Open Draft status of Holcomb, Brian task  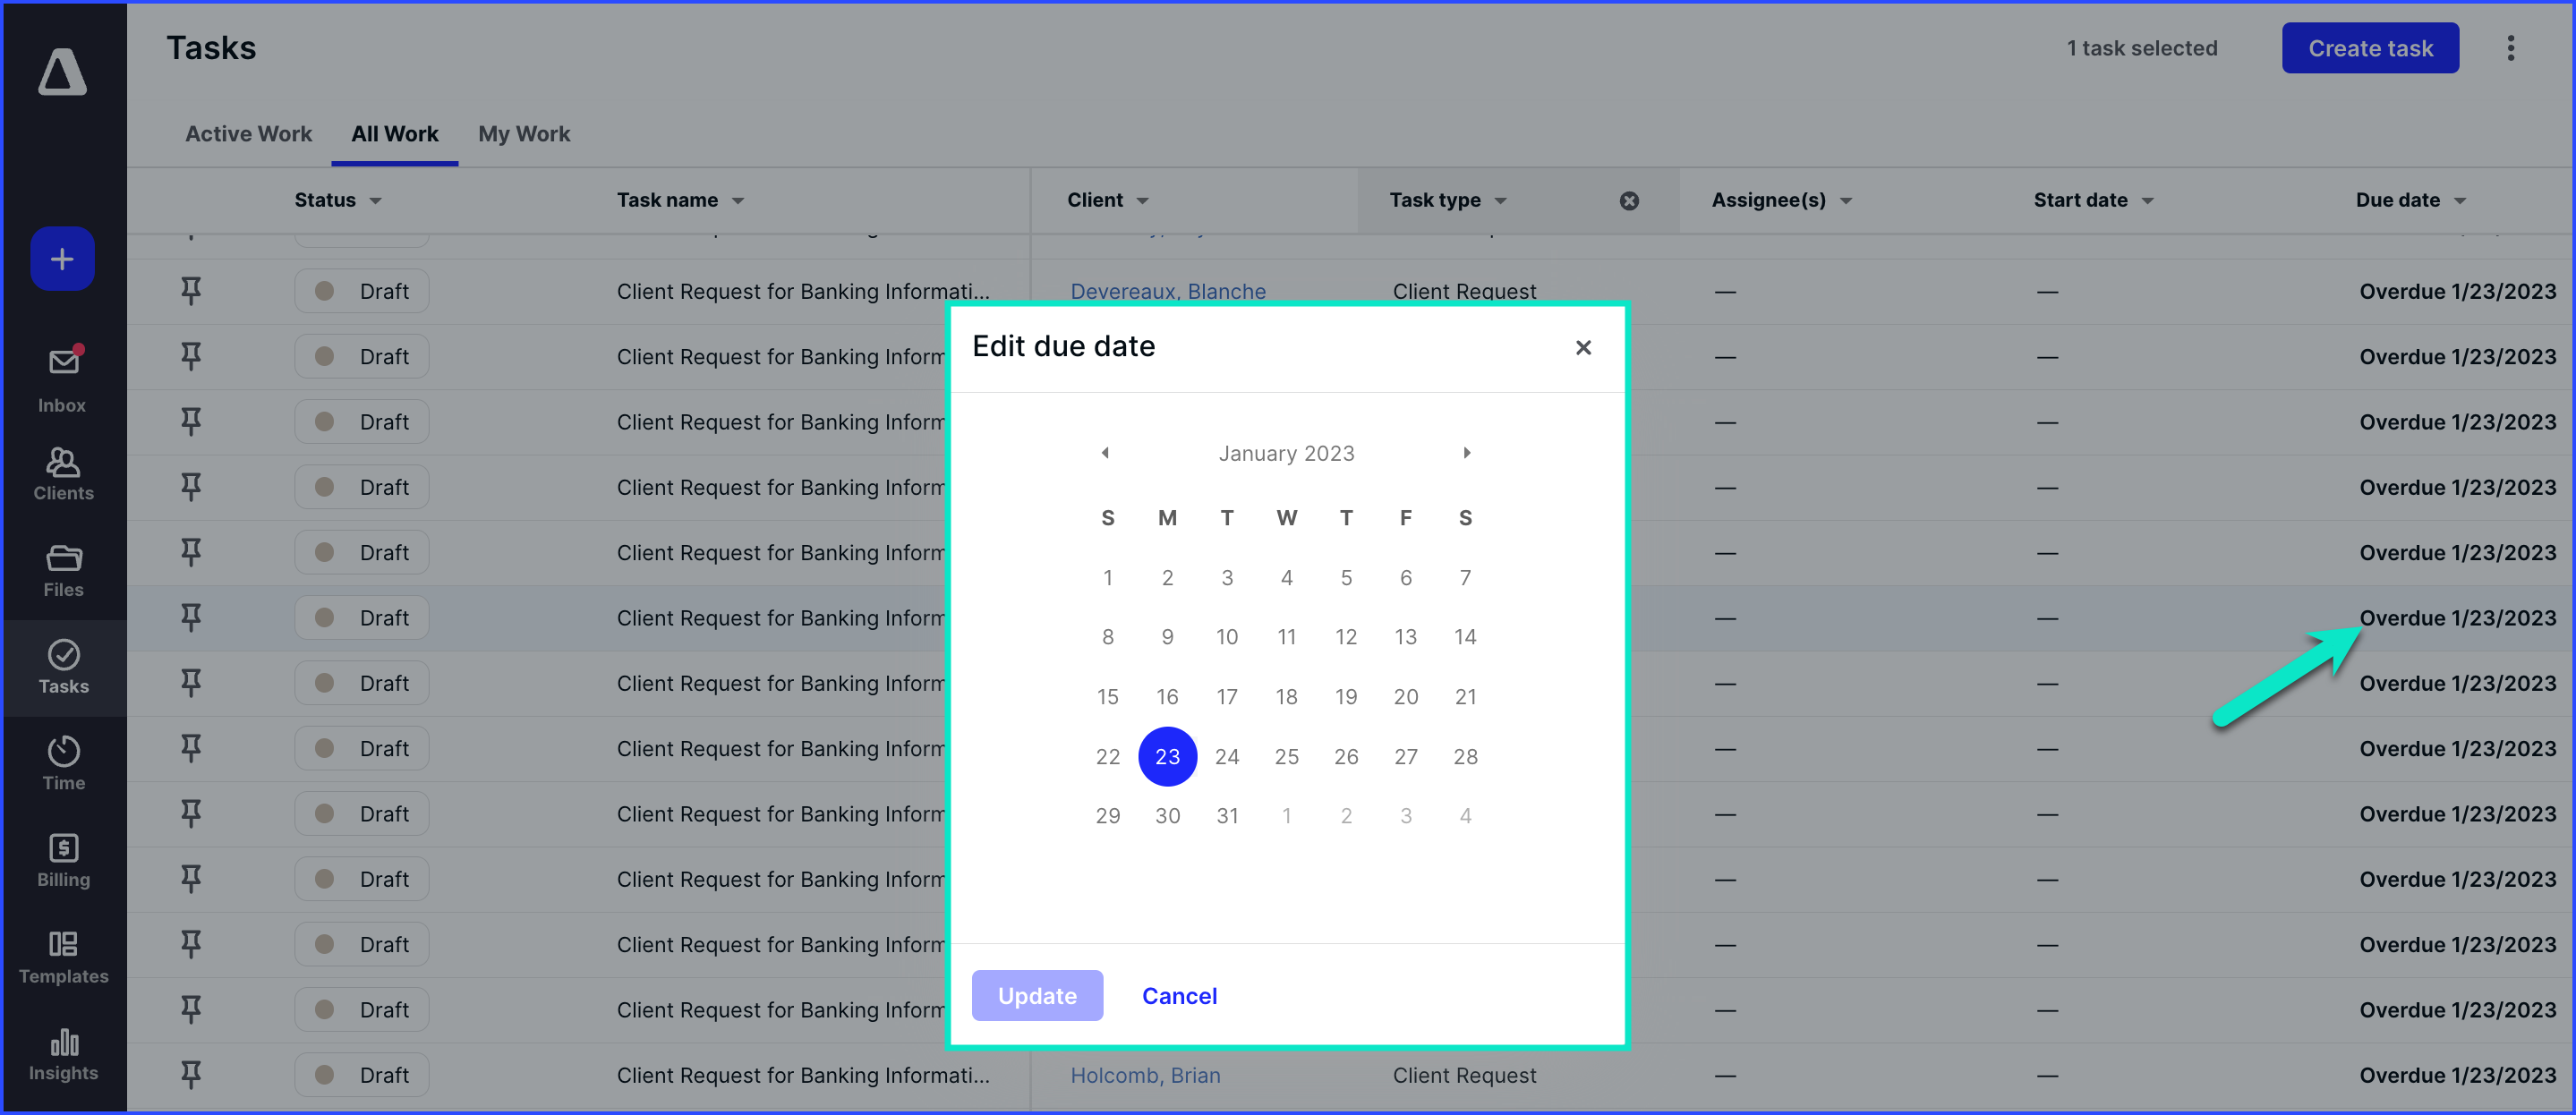click(362, 1075)
